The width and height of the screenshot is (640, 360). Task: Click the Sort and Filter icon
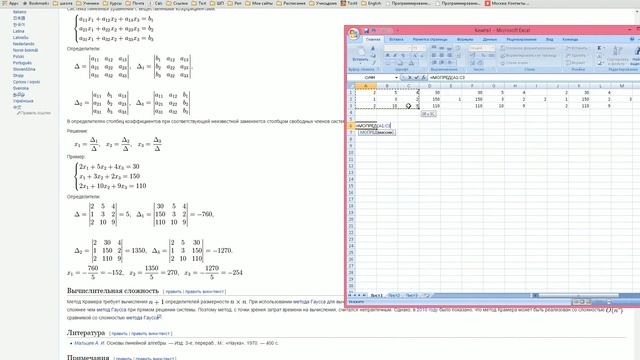click(618, 56)
